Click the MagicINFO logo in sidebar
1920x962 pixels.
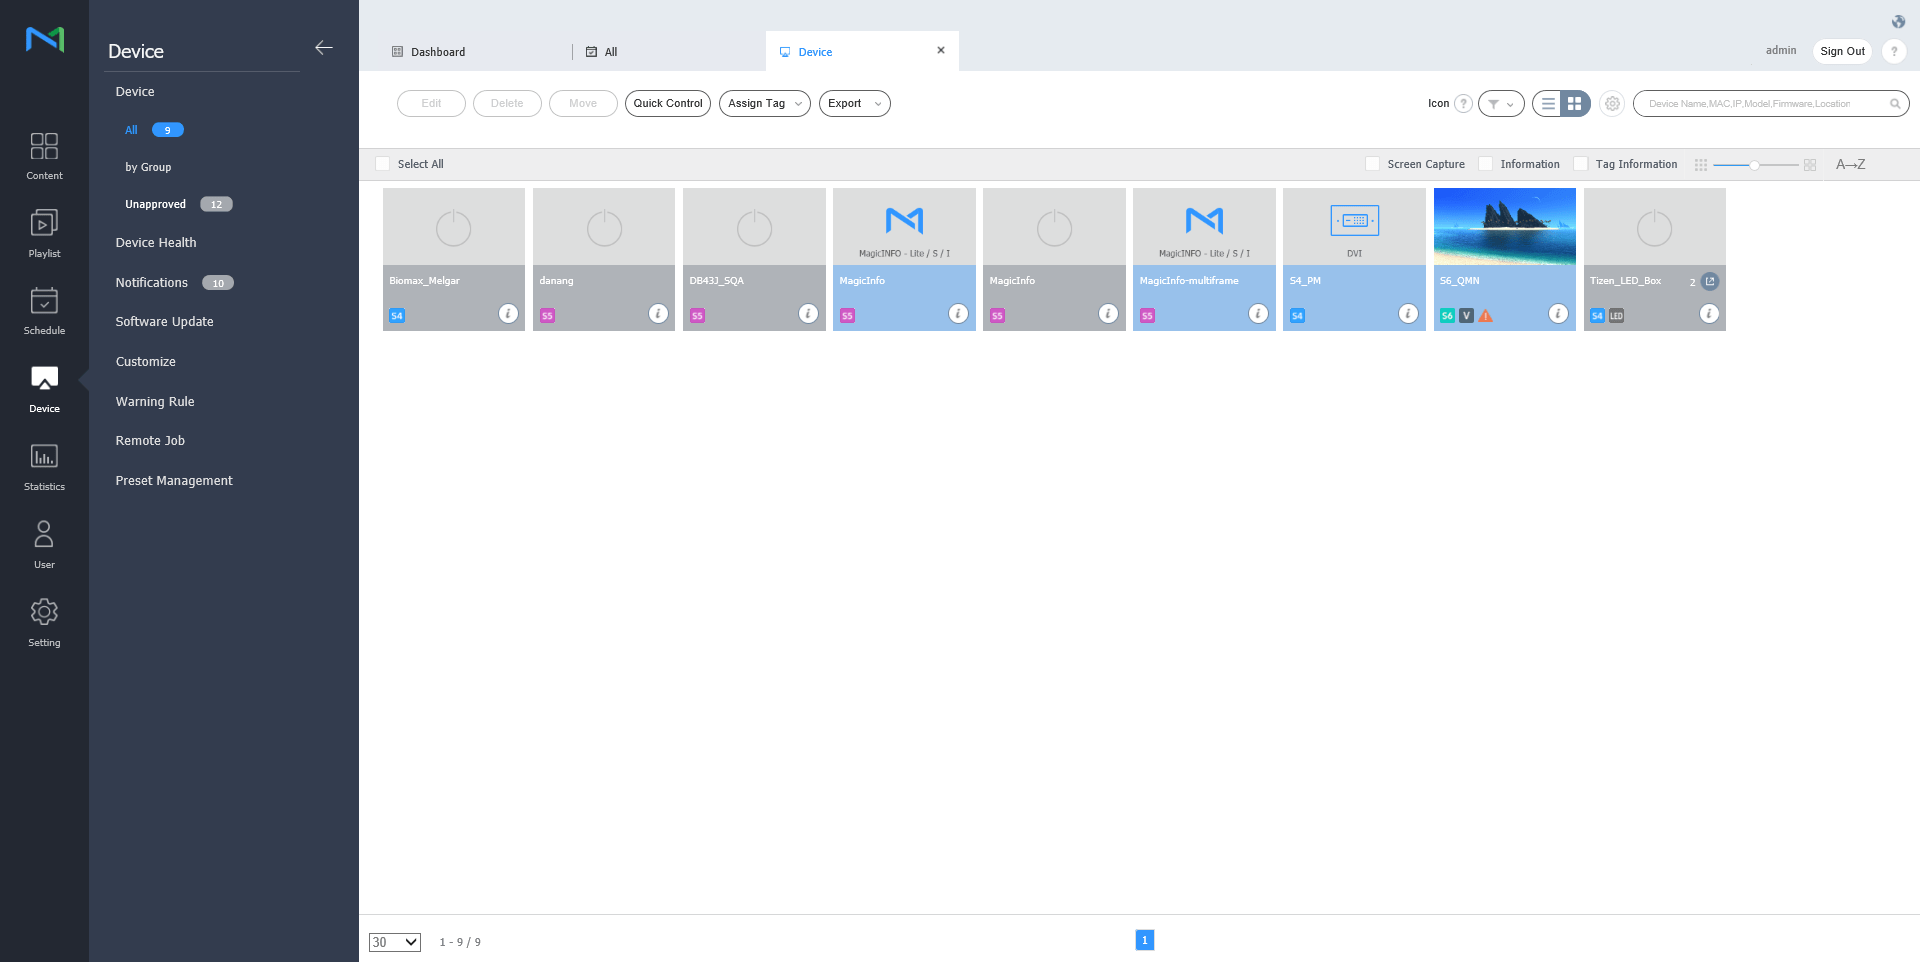[x=45, y=40]
